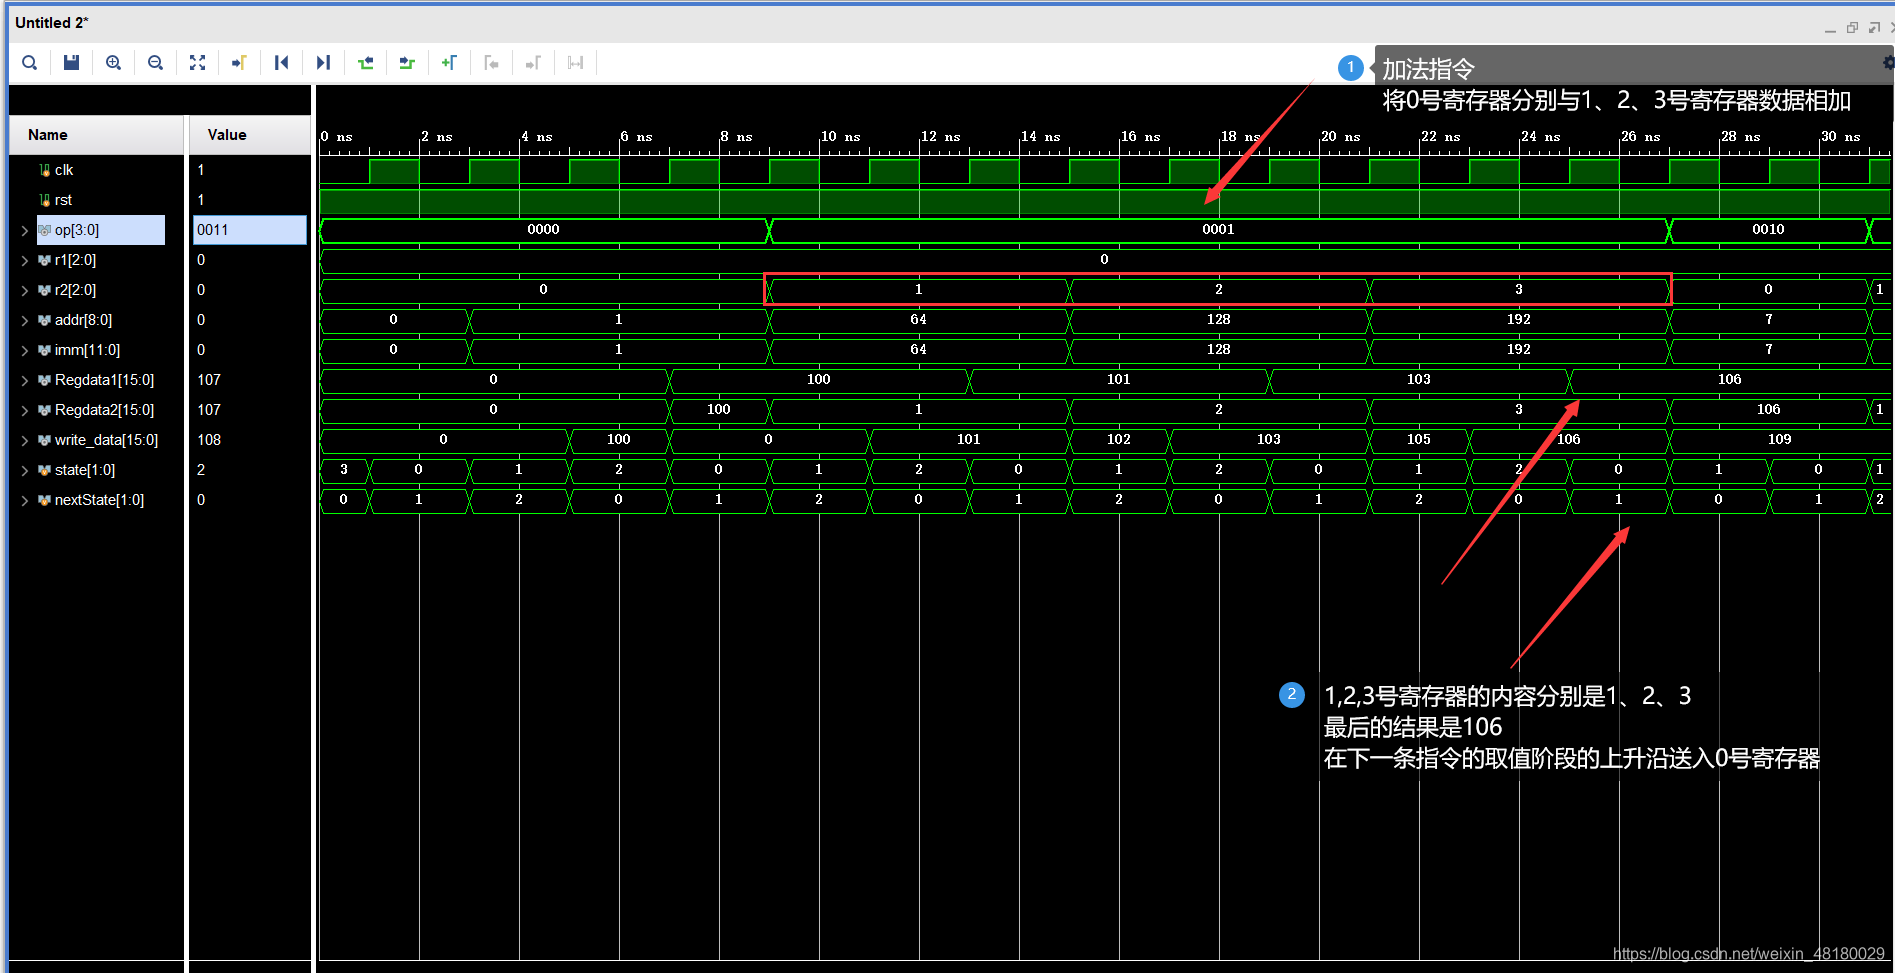Expand the op[3:0] bus

click(x=25, y=230)
